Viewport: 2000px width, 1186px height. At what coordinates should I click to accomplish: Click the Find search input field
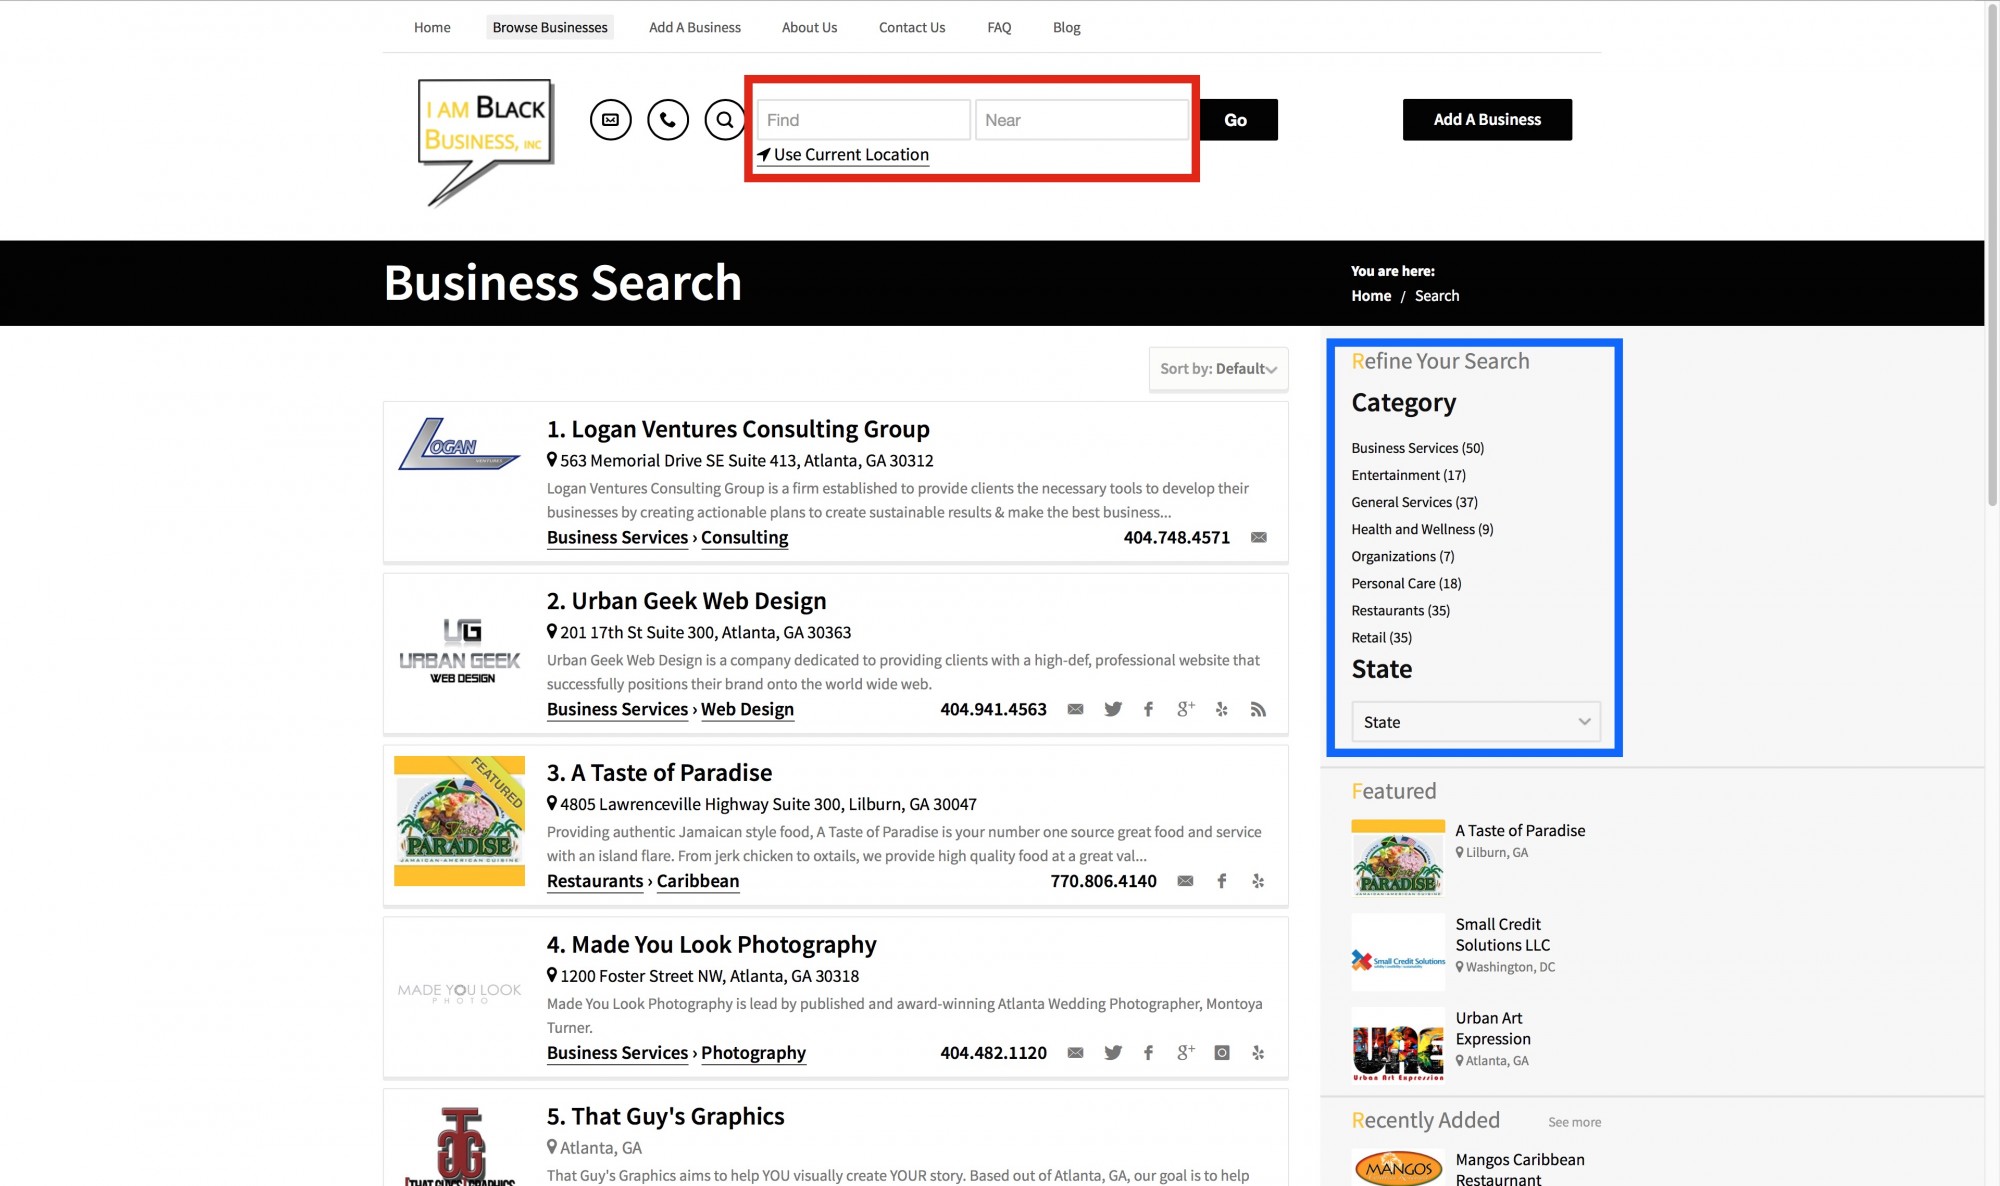pos(863,120)
